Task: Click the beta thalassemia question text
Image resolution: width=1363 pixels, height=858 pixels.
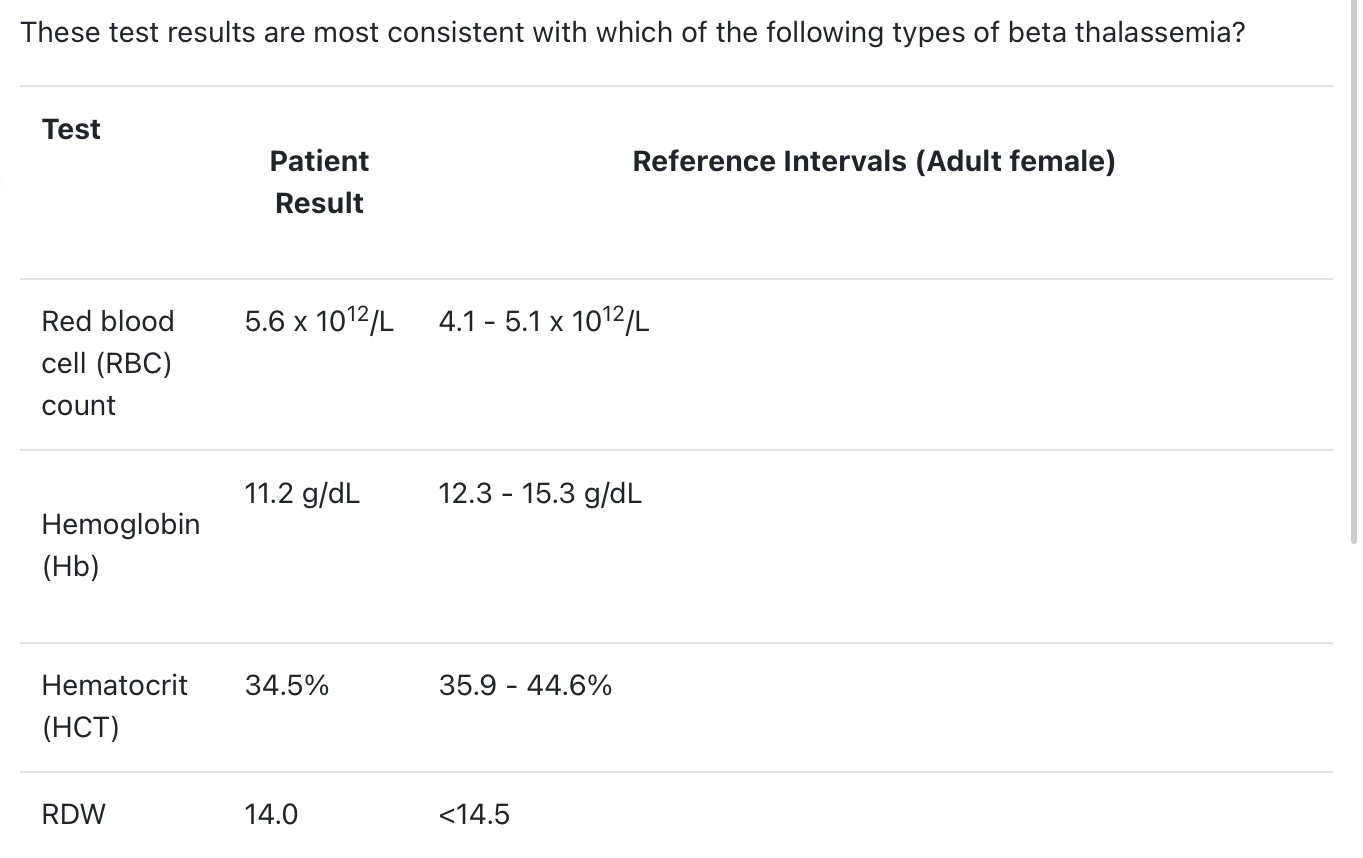Action: [632, 33]
